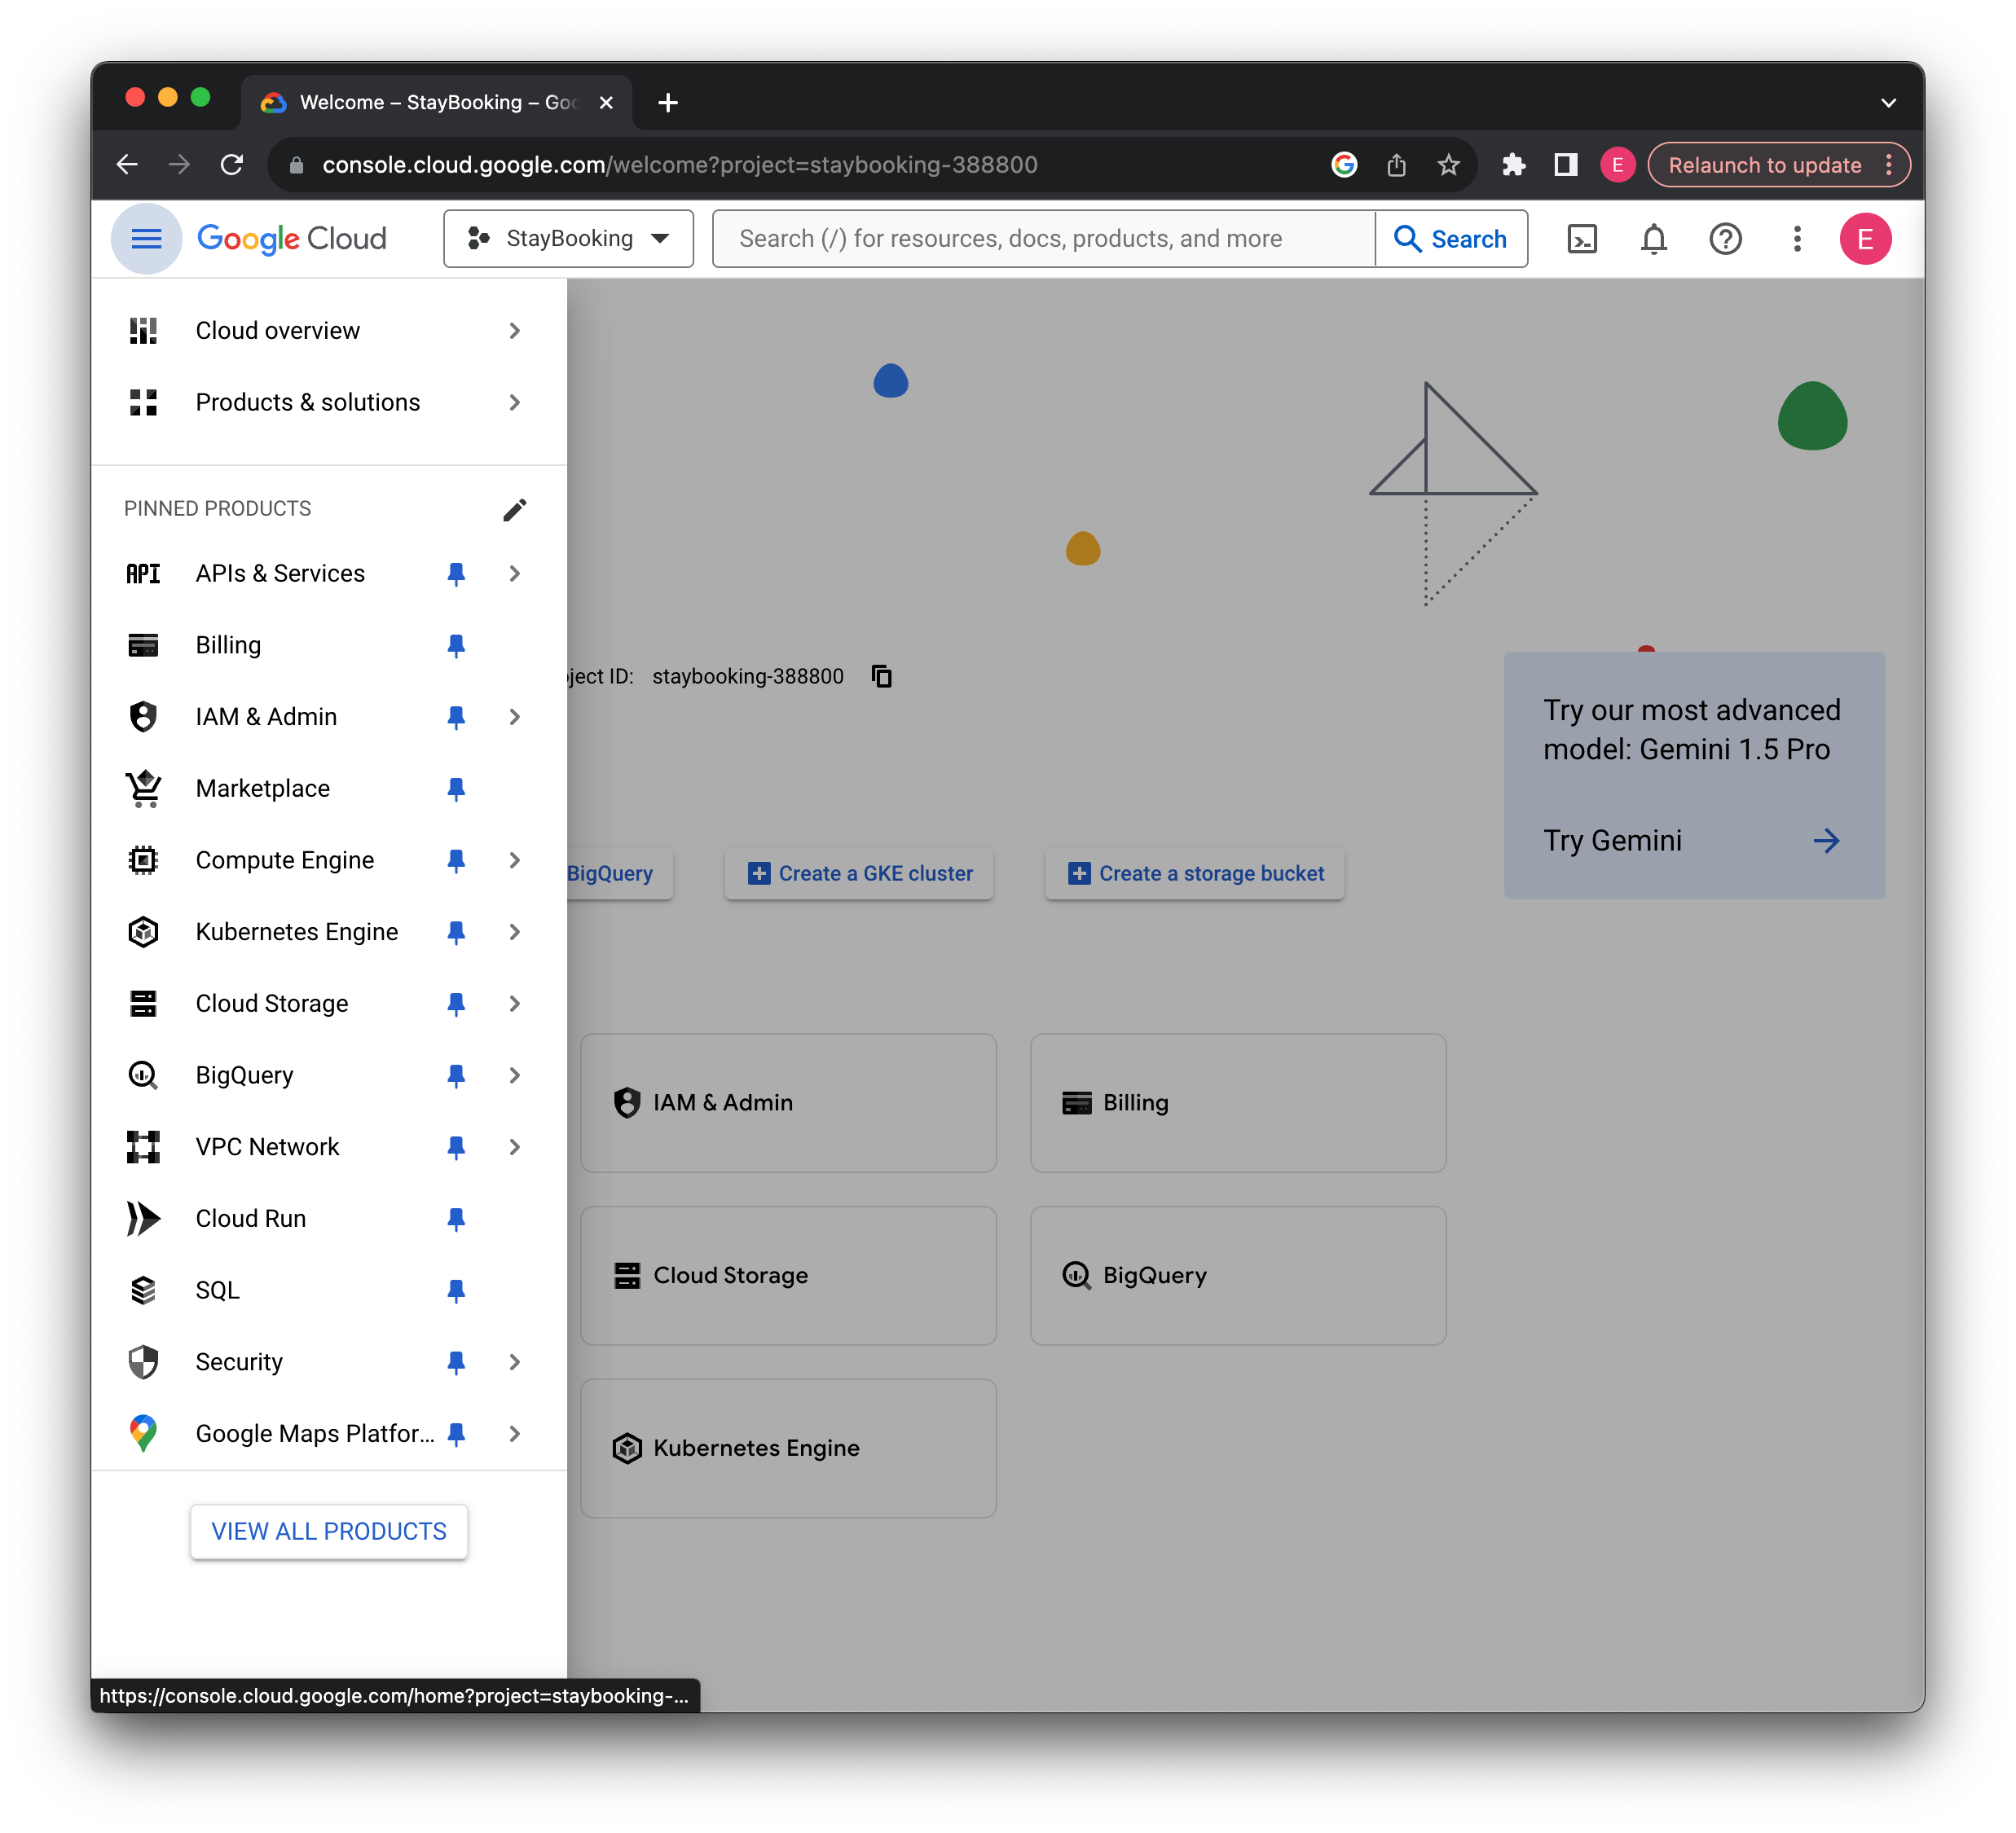Image resolution: width=2016 pixels, height=1833 pixels.
Task: Edit pinned products with pencil icon
Action: coord(514,510)
